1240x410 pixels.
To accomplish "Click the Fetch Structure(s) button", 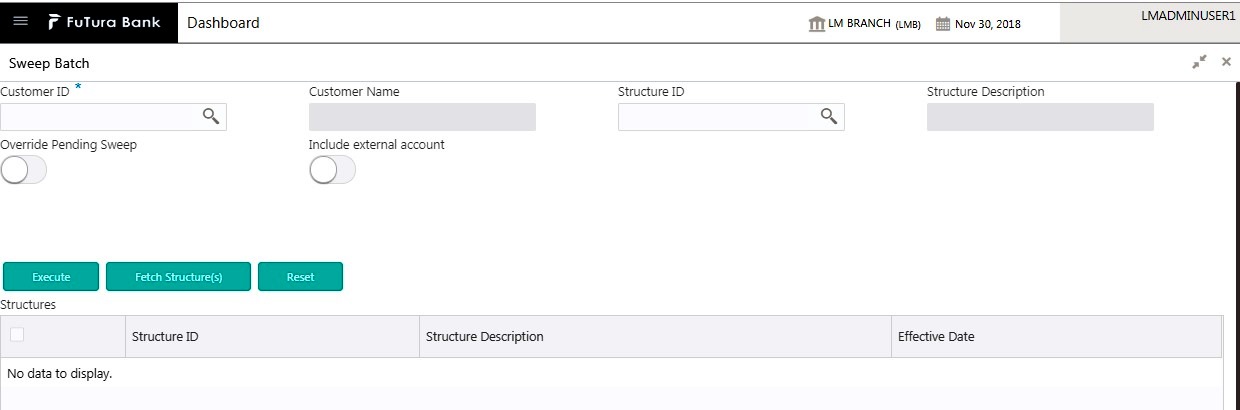I will tap(178, 277).
